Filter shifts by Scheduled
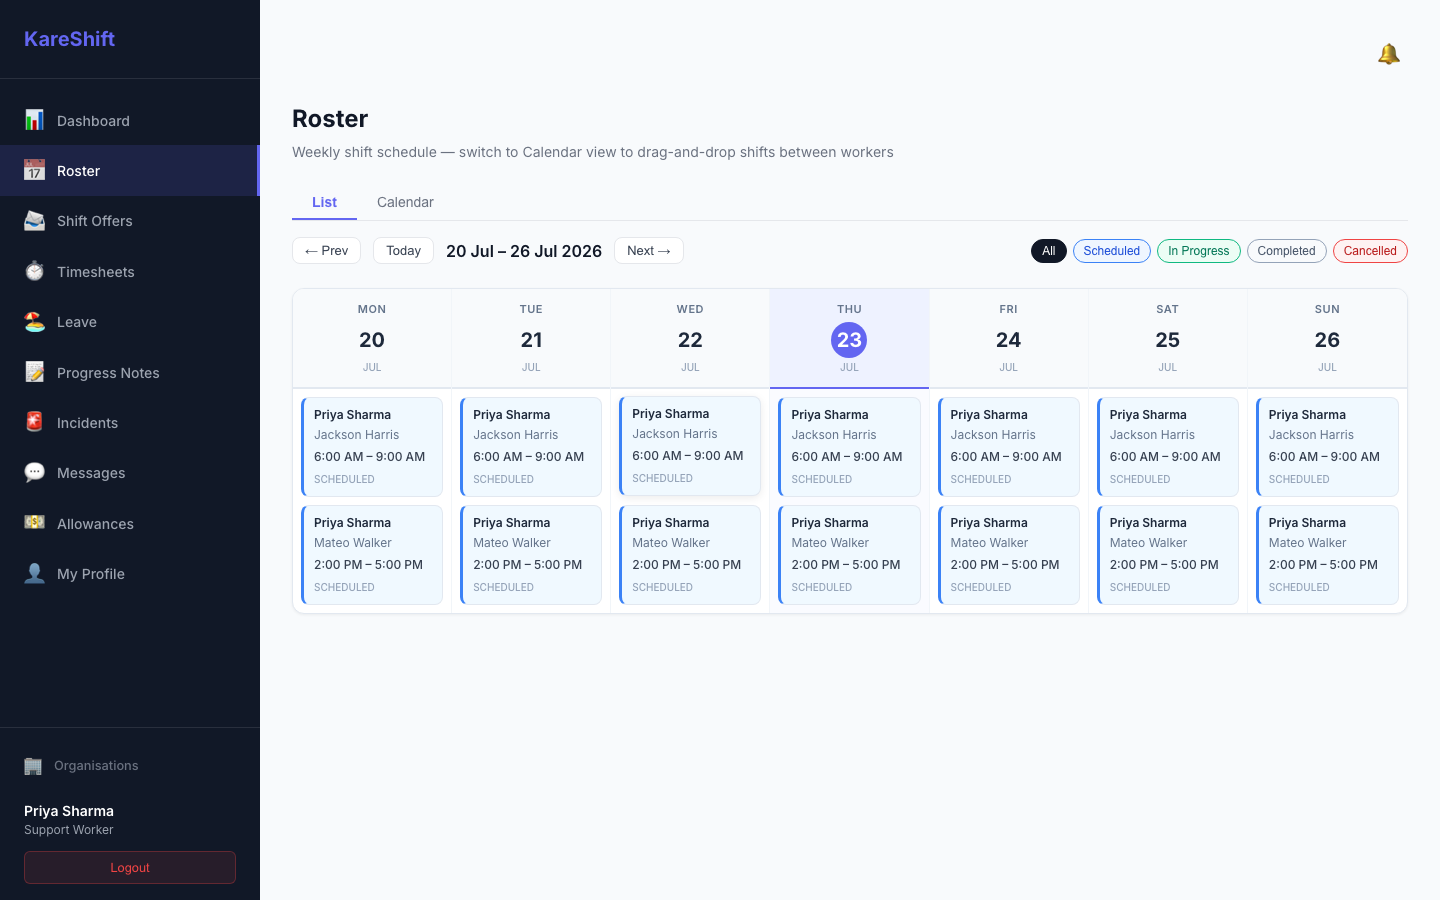The width and height of the screenshot is (1440, 900). (x=1111, y=251)
